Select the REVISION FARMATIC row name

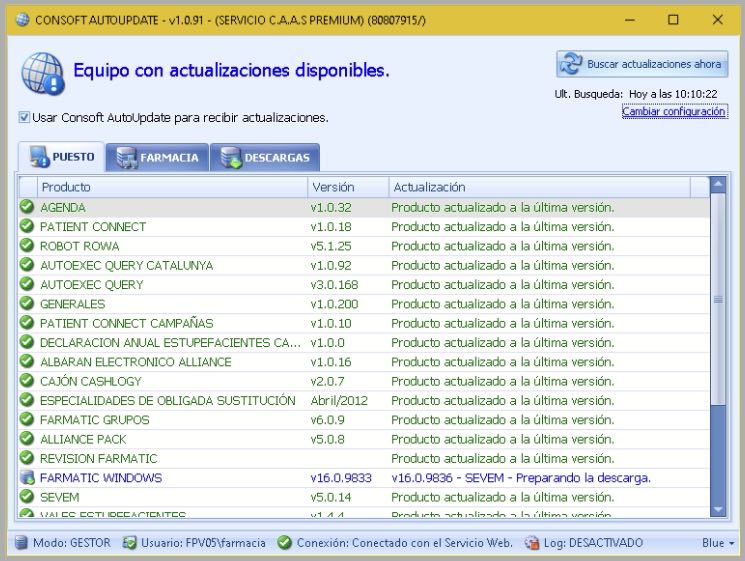(x=98, y=458)
